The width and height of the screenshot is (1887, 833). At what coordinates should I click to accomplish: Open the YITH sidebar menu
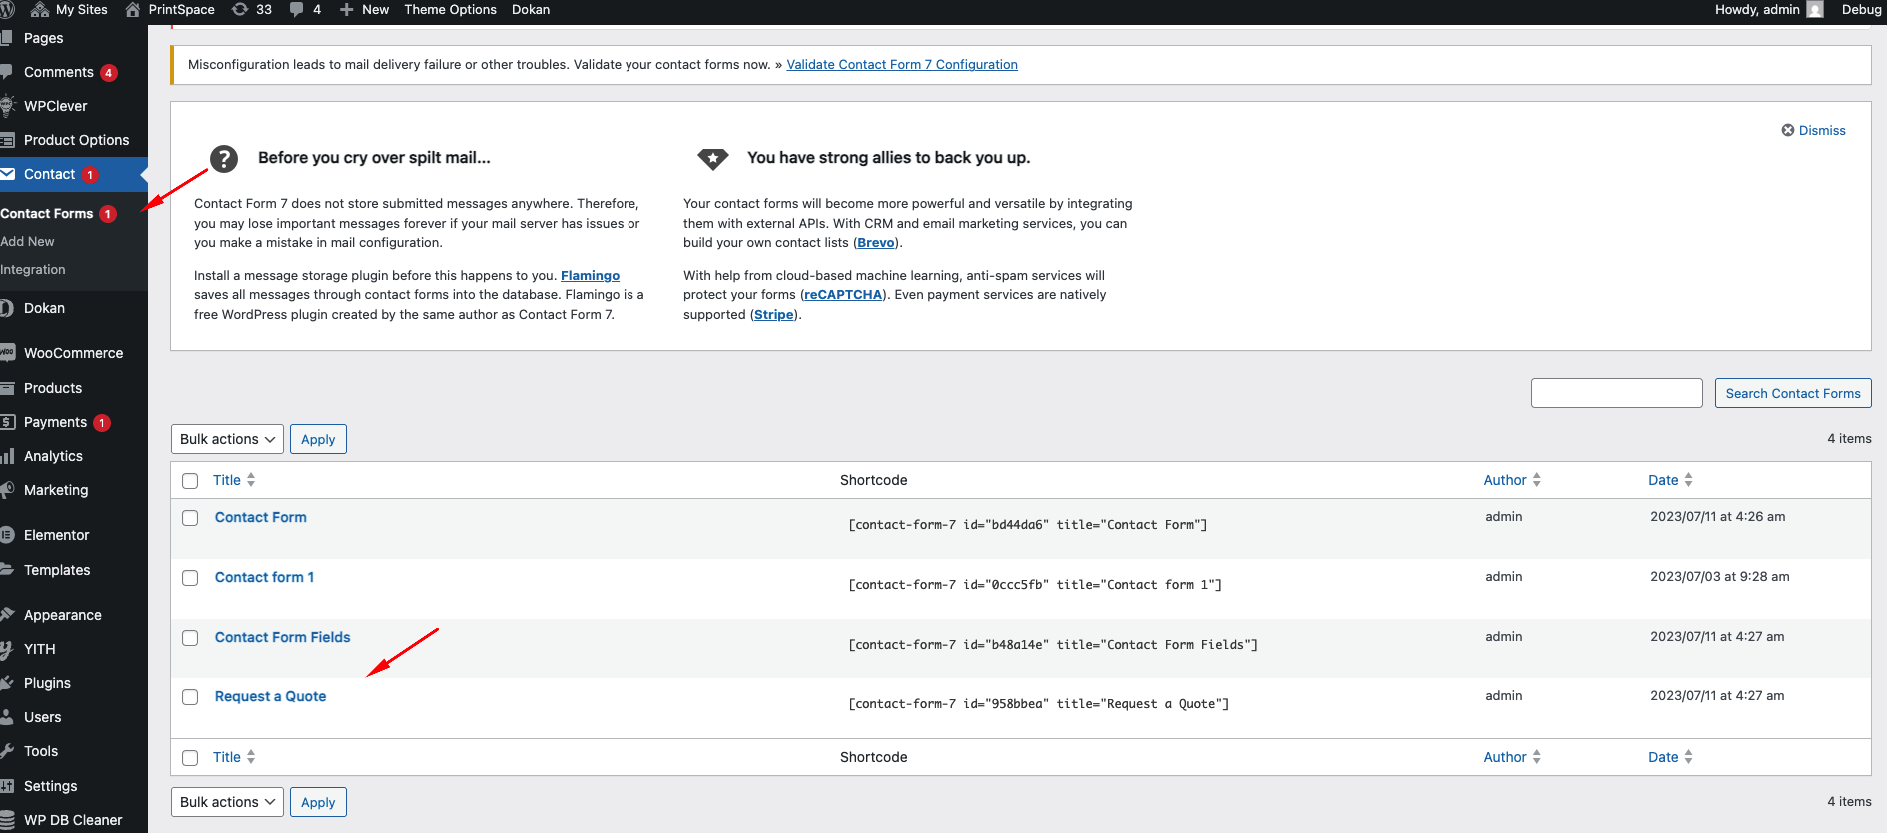tap(40, 649)
